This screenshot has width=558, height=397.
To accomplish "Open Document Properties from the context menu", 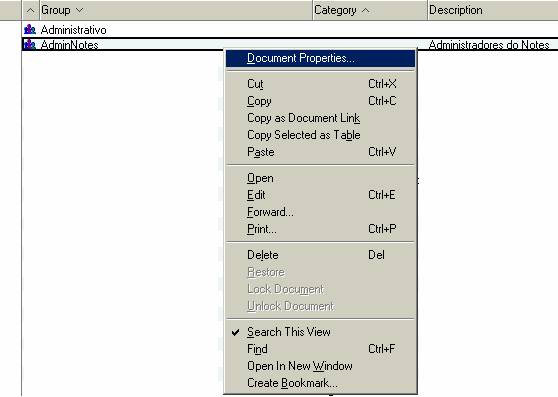I will click(x=320, y=58).
